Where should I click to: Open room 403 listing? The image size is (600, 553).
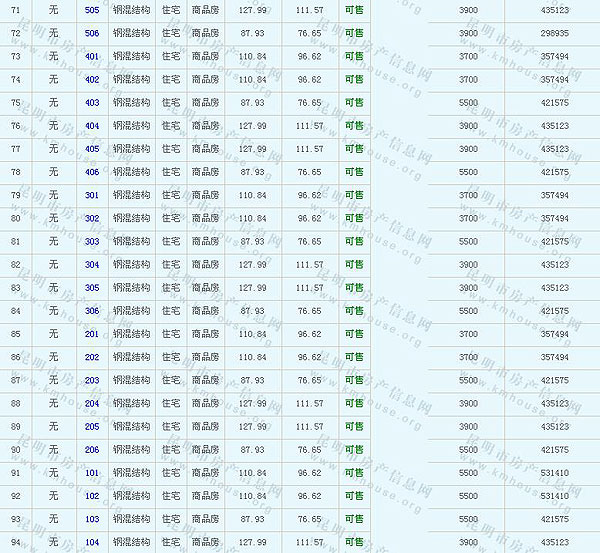click(x=92, y=102)
